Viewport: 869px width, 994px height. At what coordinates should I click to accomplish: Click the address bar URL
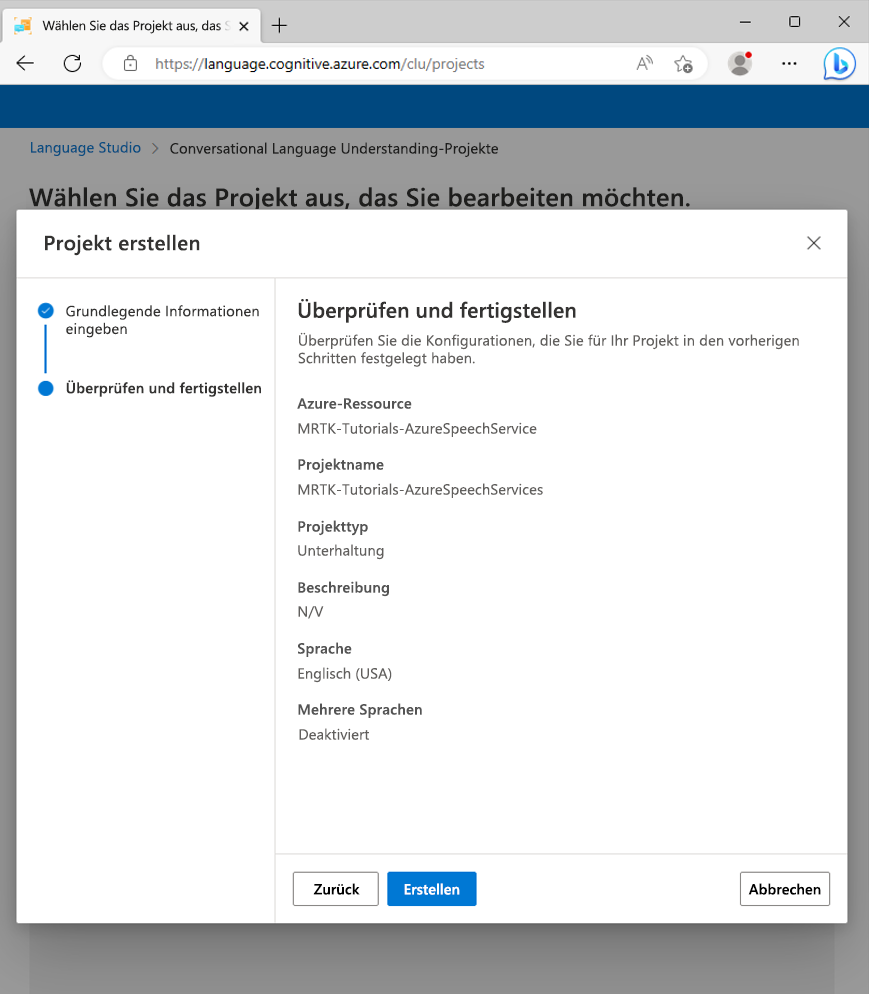[x=319, y=64]
